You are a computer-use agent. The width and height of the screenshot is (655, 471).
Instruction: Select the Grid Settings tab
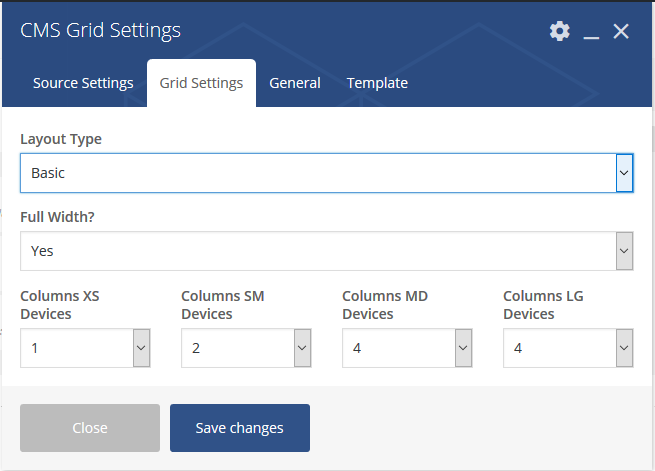tap(201, 83)
